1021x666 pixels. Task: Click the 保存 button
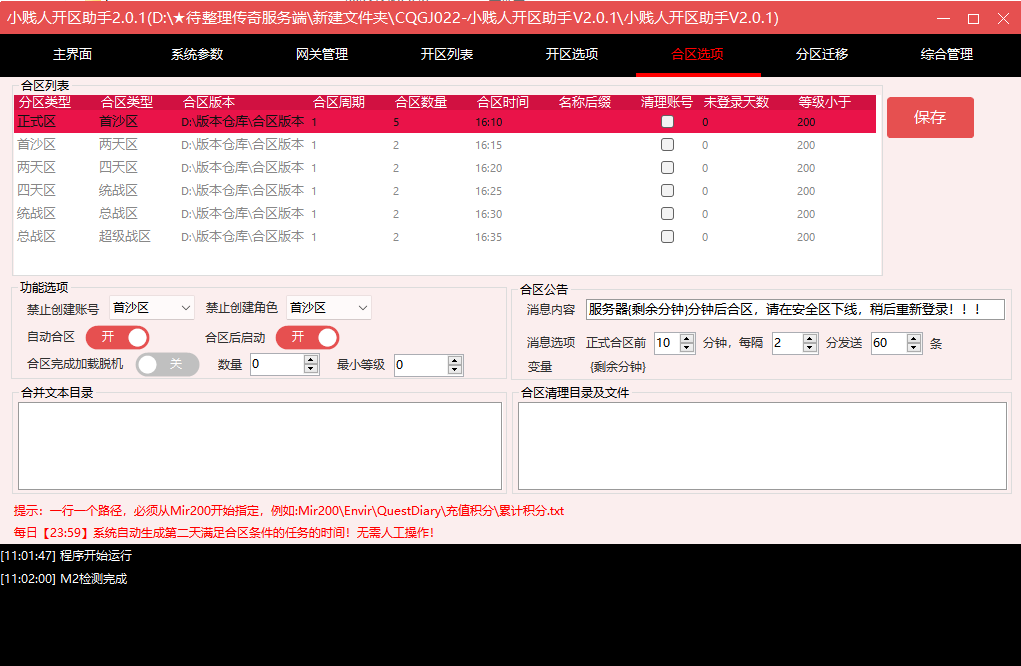pos(929,118)
